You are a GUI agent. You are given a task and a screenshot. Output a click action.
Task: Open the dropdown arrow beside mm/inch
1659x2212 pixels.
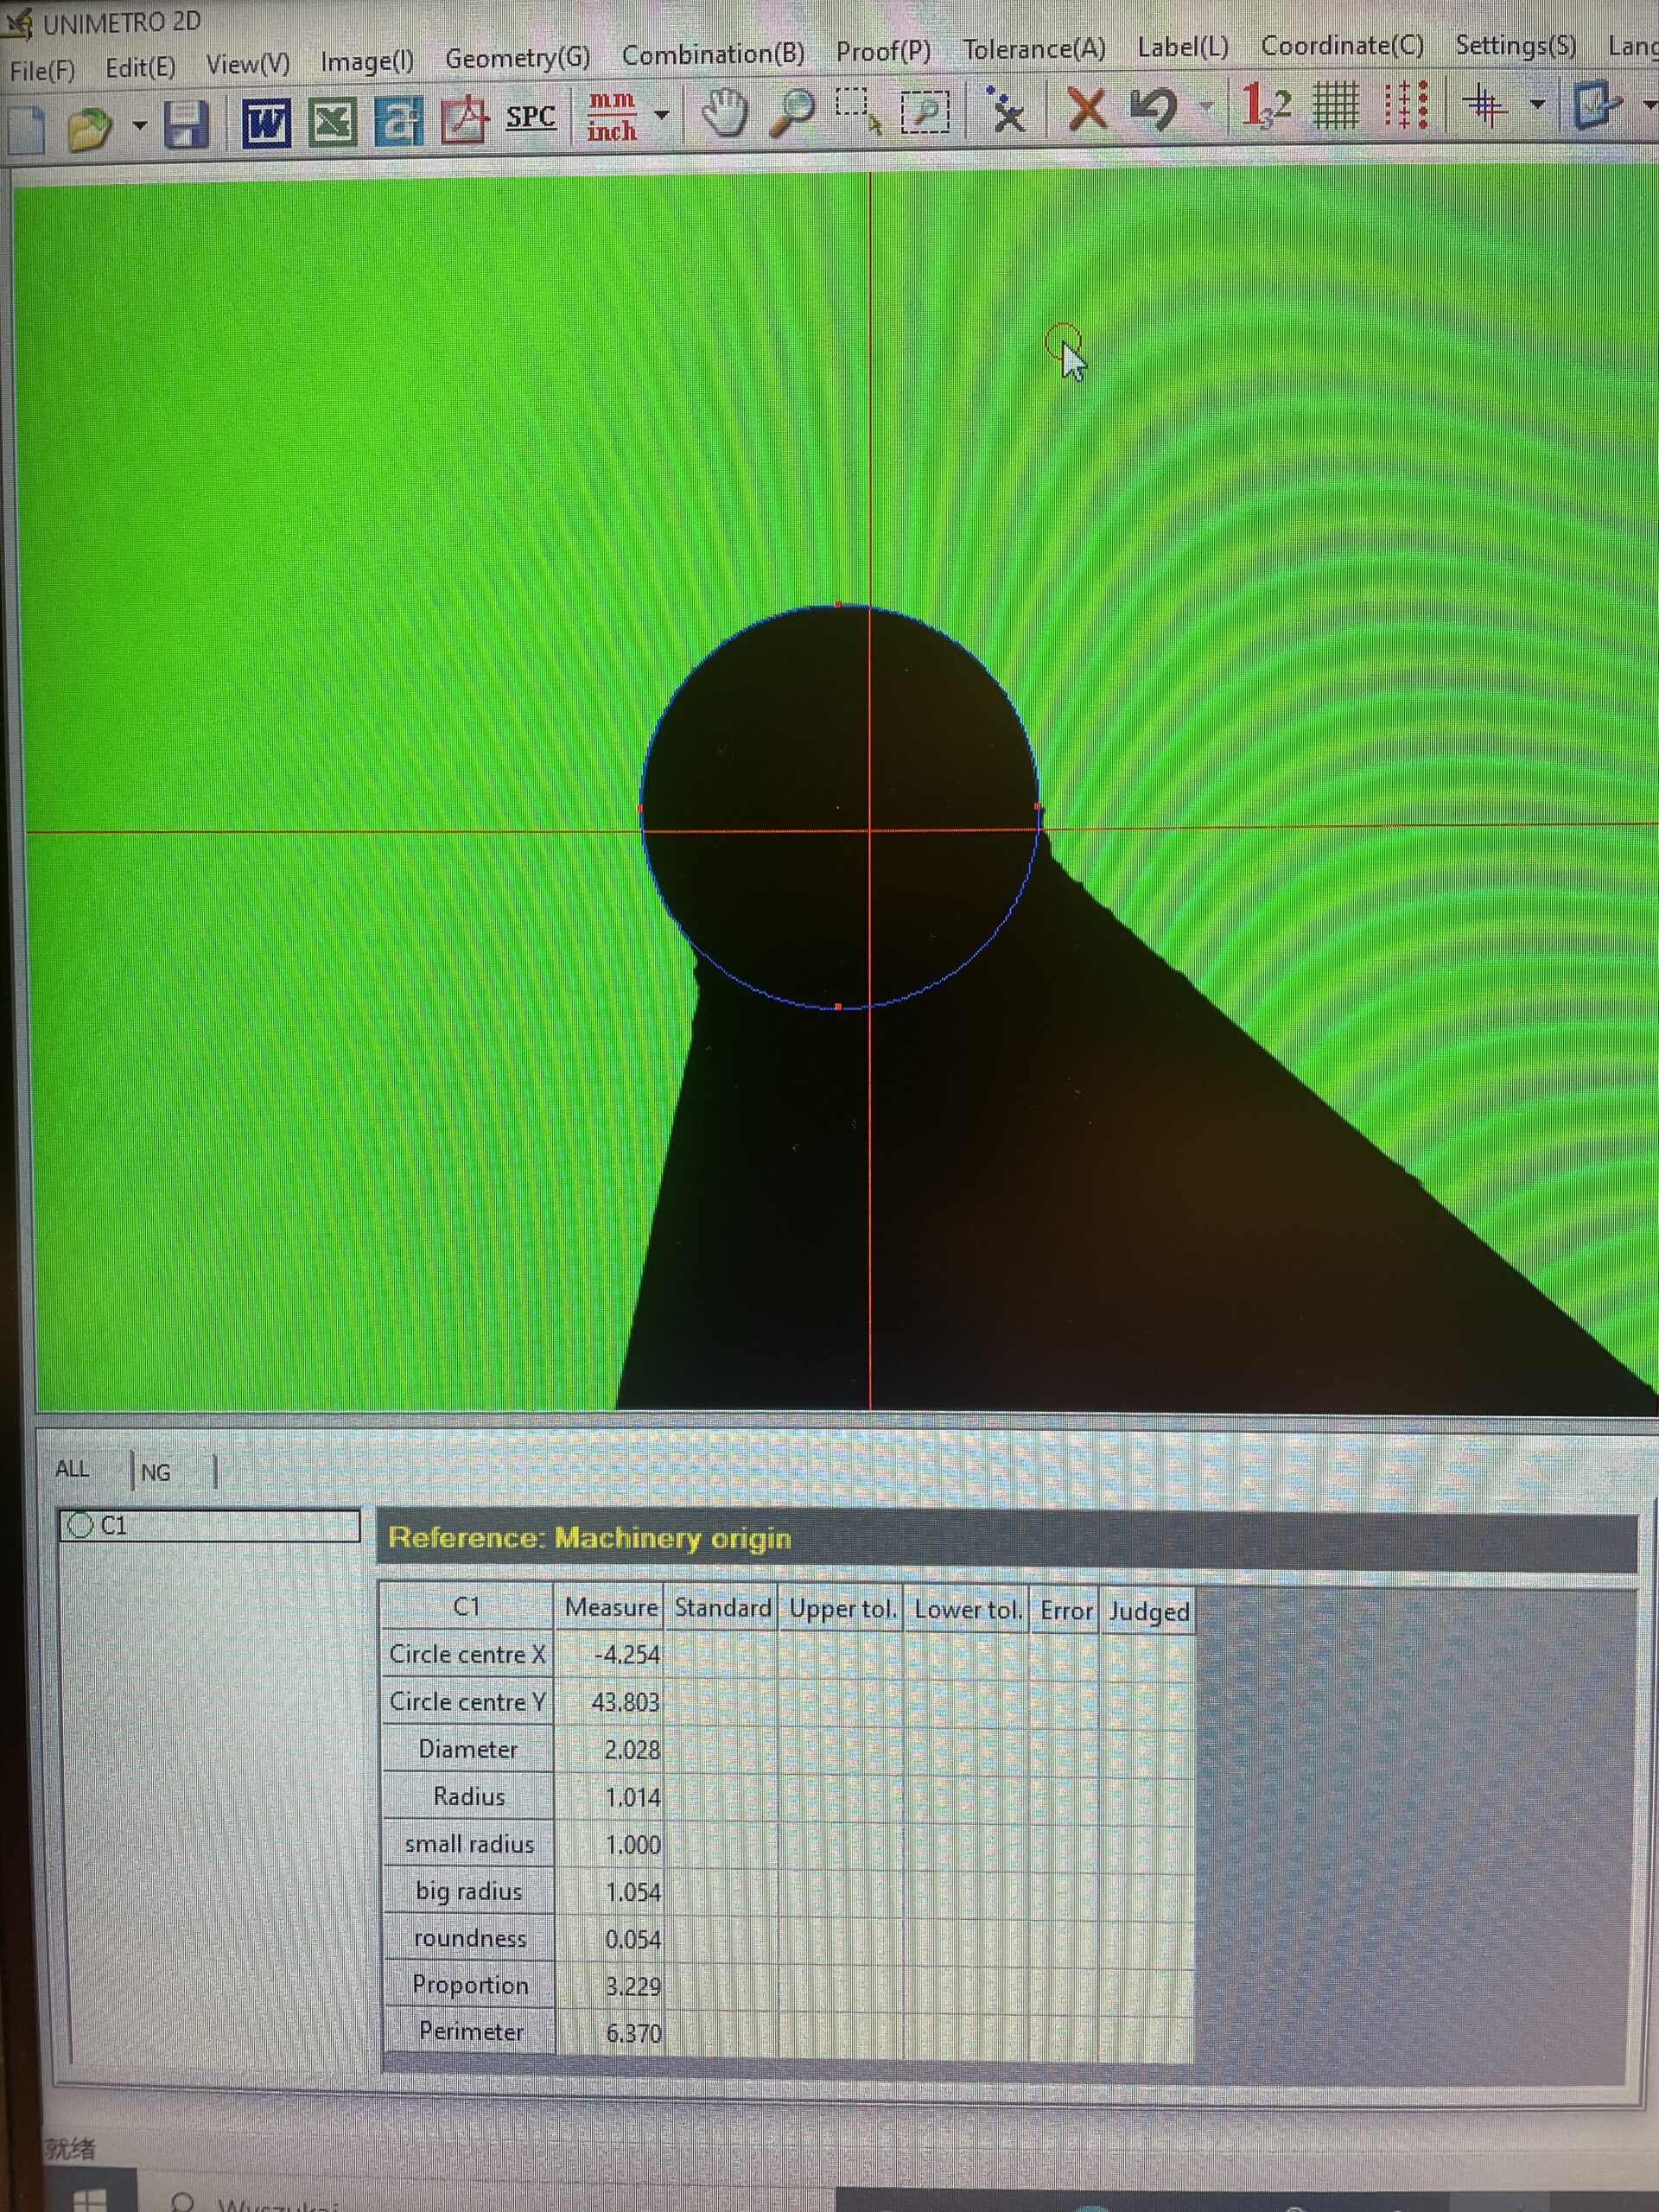click(661, 115)
